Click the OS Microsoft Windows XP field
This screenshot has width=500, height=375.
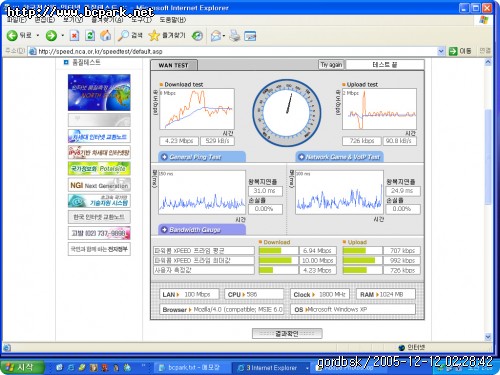[x=353, y=309]
